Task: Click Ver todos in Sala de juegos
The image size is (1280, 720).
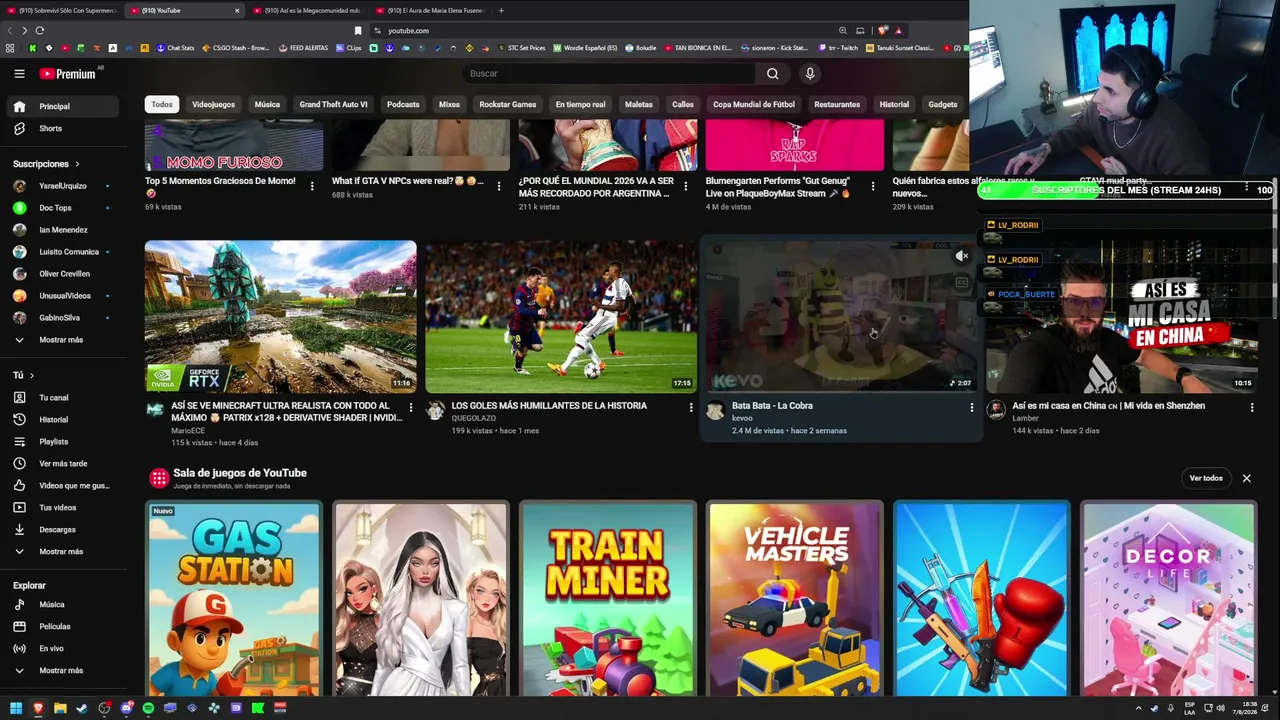Action: coord(1206,478)
